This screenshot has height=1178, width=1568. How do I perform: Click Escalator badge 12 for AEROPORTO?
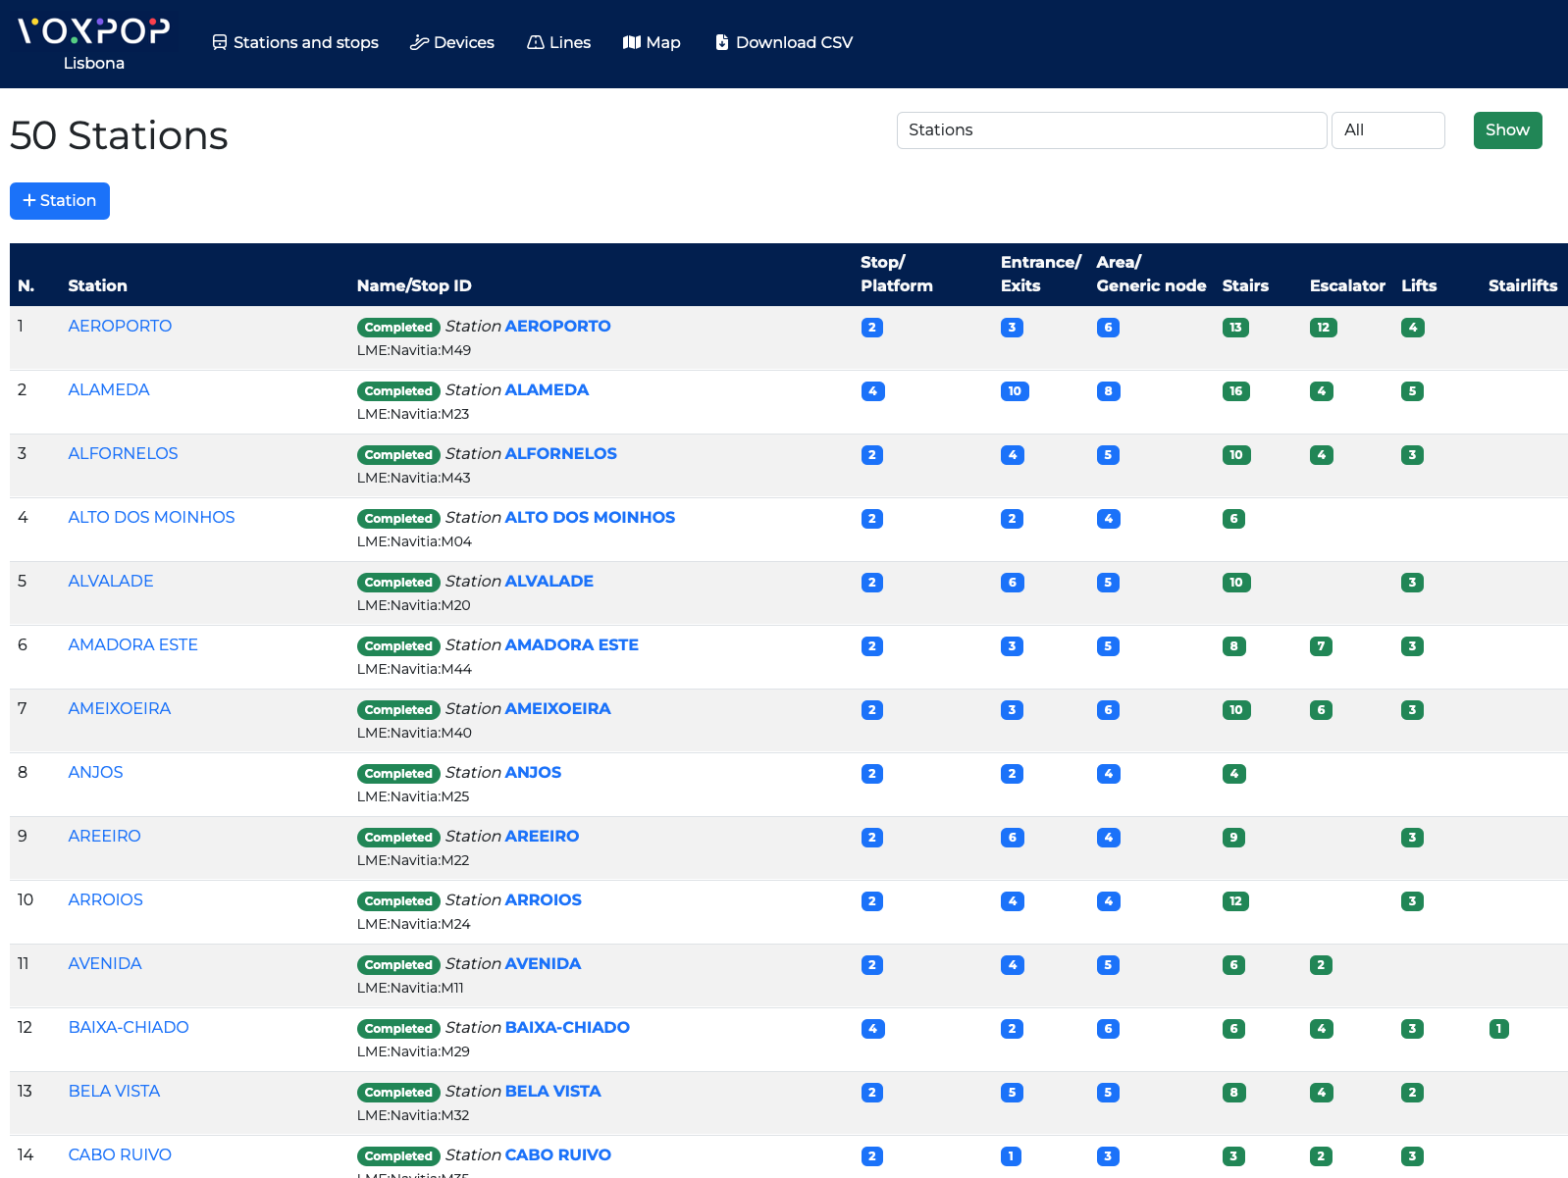click(1322, 328)
